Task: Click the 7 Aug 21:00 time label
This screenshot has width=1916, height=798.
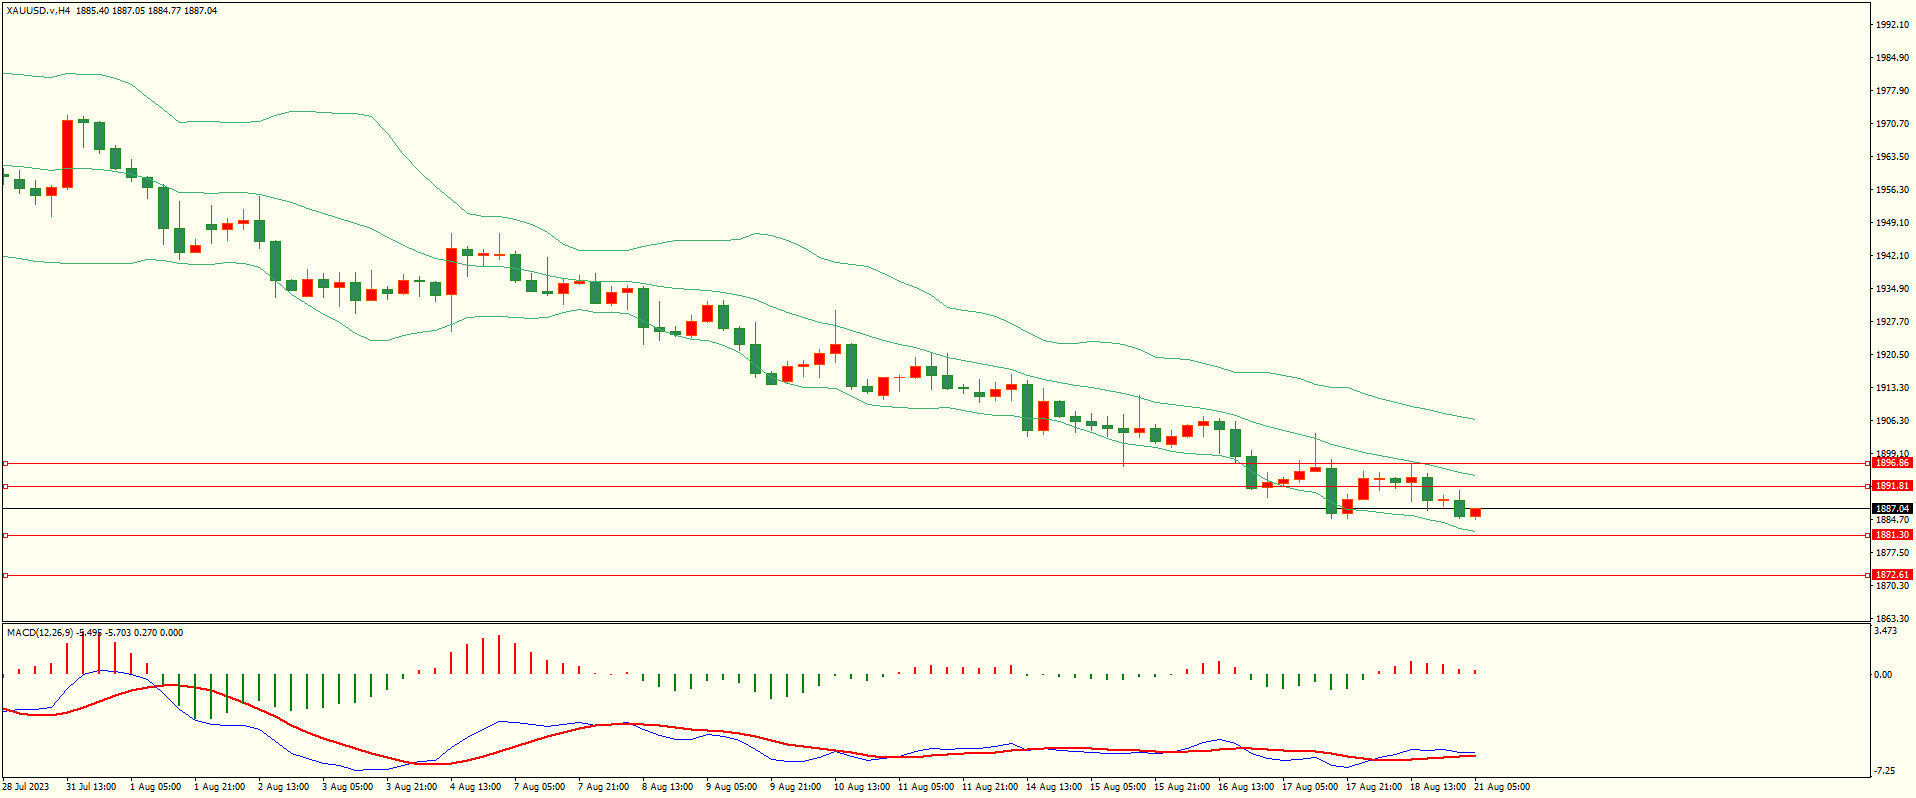Action: pyautogui.click(x=603, y=787)
